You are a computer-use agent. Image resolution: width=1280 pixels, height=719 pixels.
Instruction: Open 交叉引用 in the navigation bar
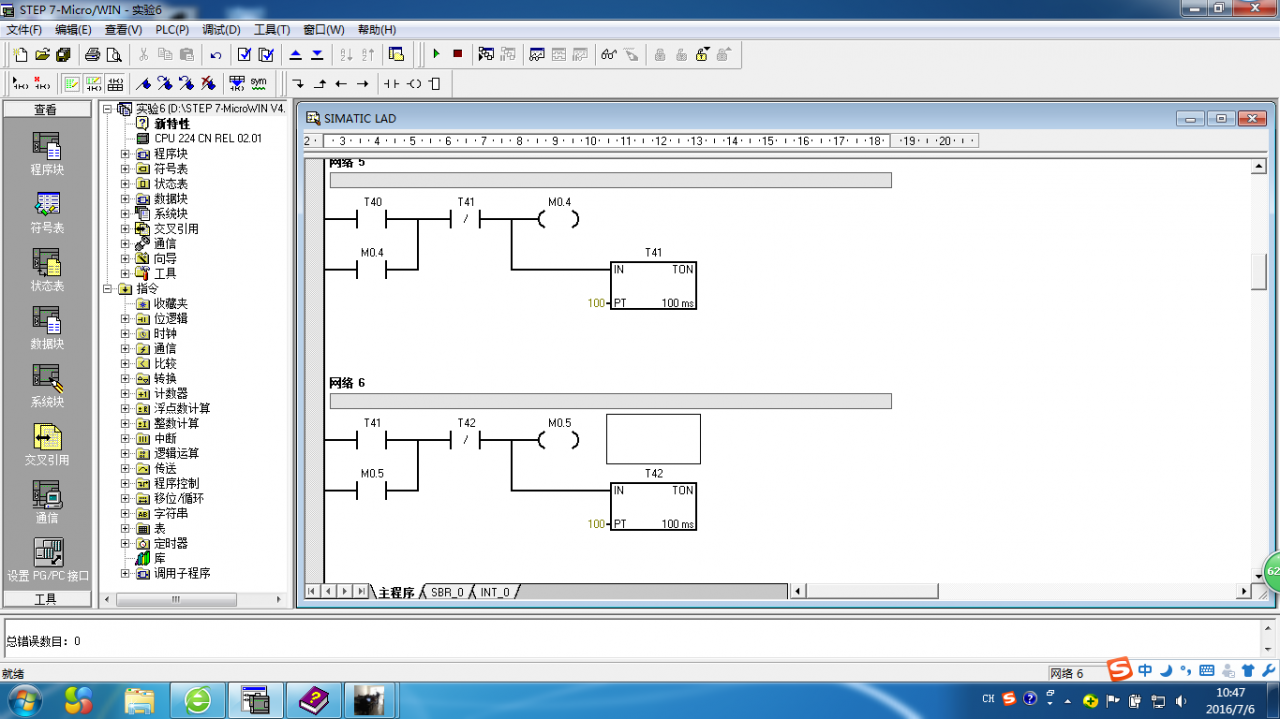(46, 445)
